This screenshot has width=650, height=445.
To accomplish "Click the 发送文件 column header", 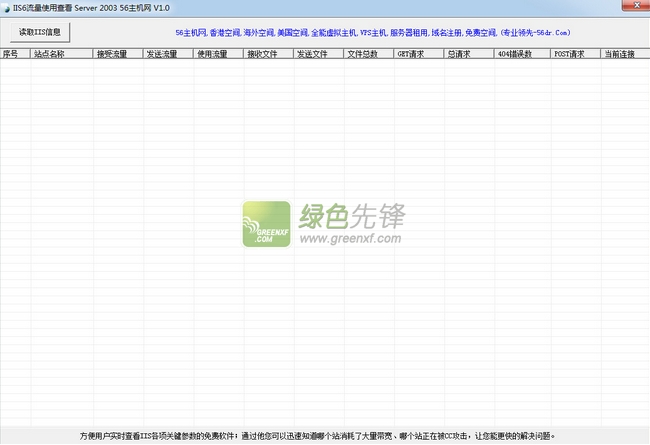I will (x=319, y=54).
